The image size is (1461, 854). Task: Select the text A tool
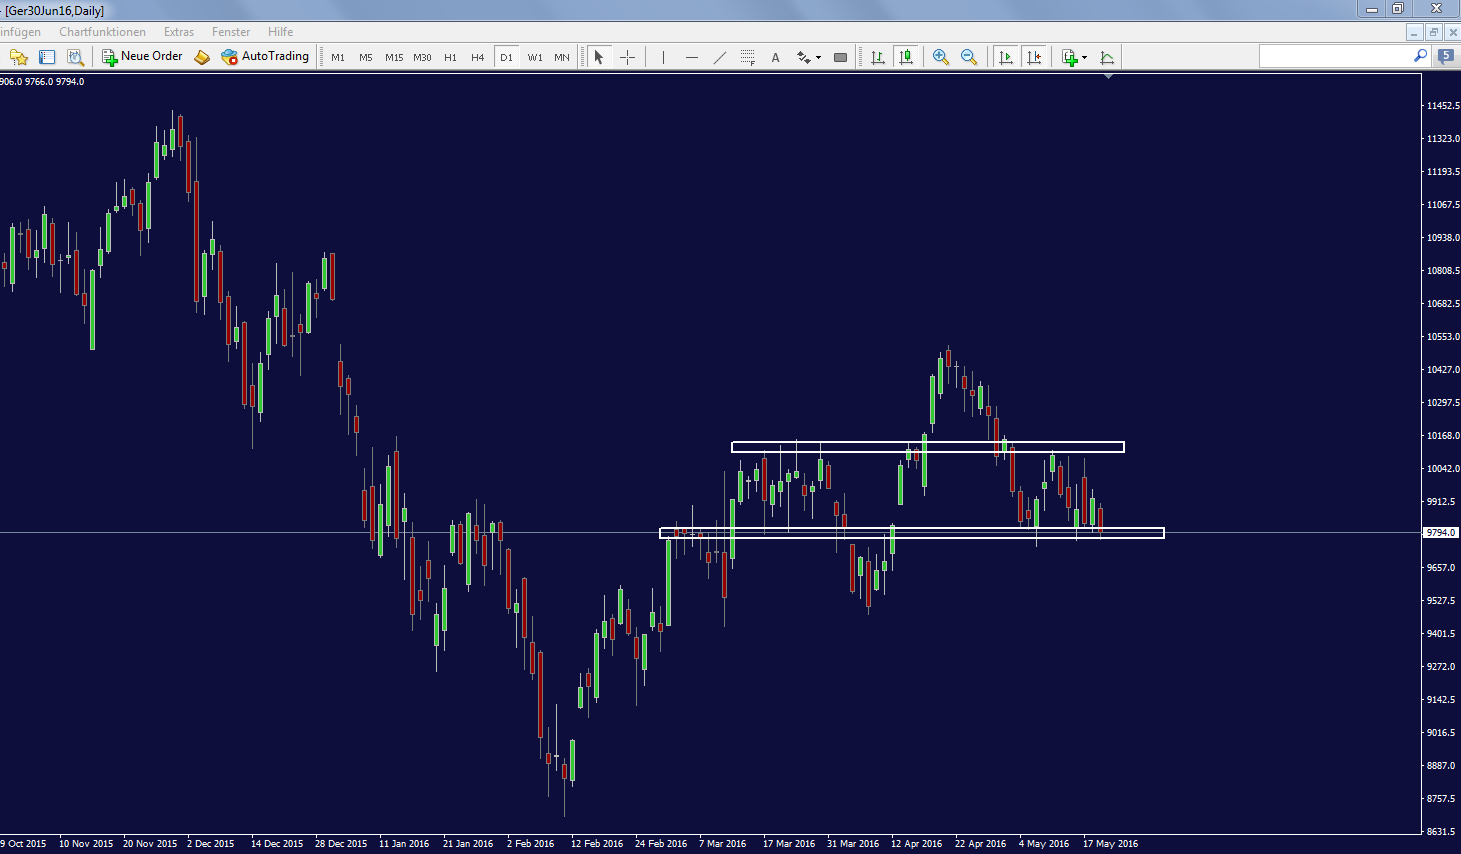775,57
